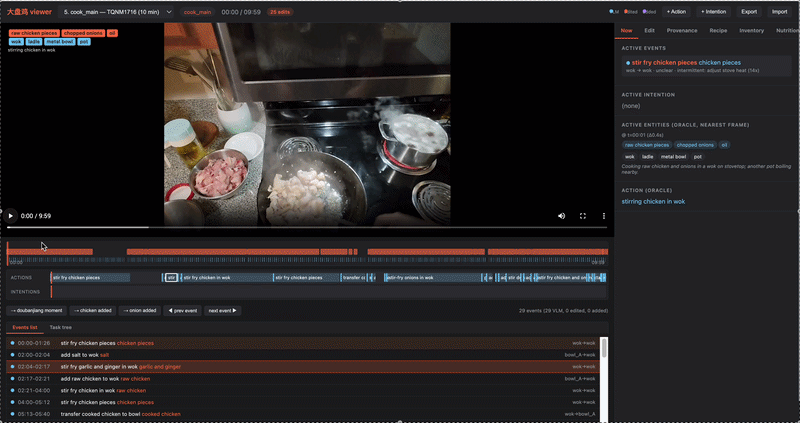Click the 'chopped onions' chip under Active Entities
800x423 pixels.
[695, 145]
